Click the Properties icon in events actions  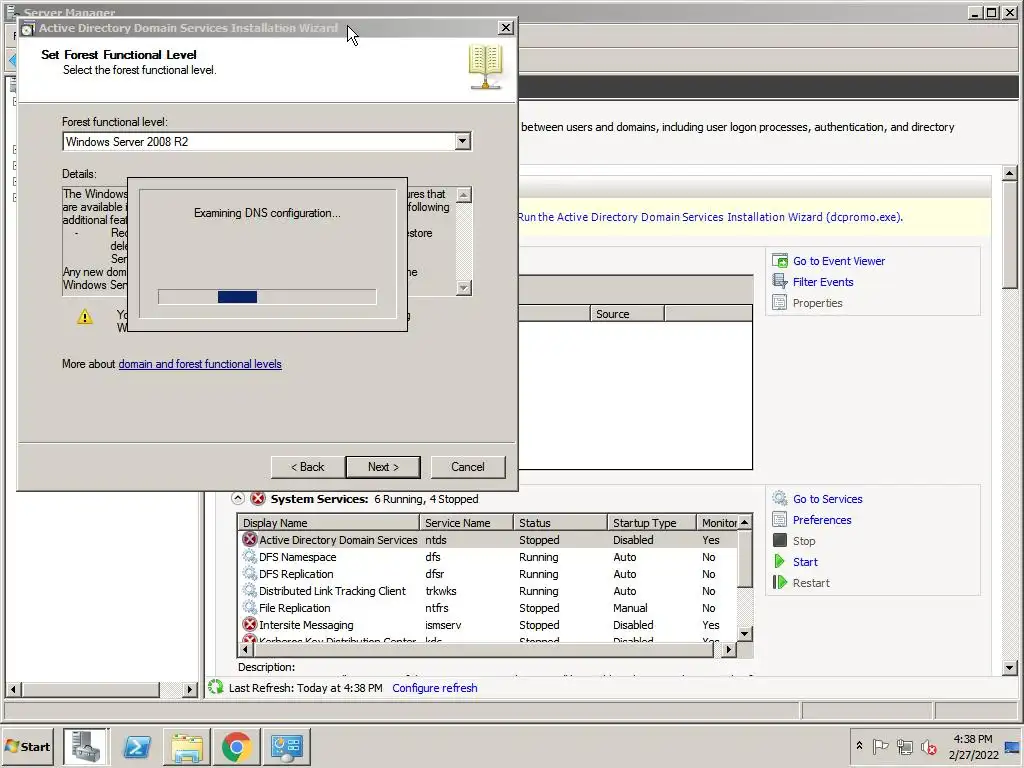click(x=780, y=302)
